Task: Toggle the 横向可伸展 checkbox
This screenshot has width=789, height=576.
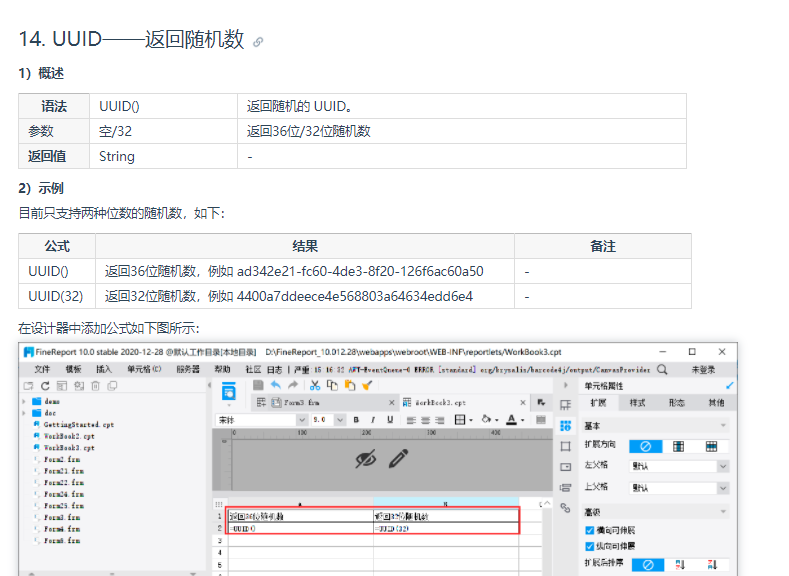Action: (x=590, y=530)
